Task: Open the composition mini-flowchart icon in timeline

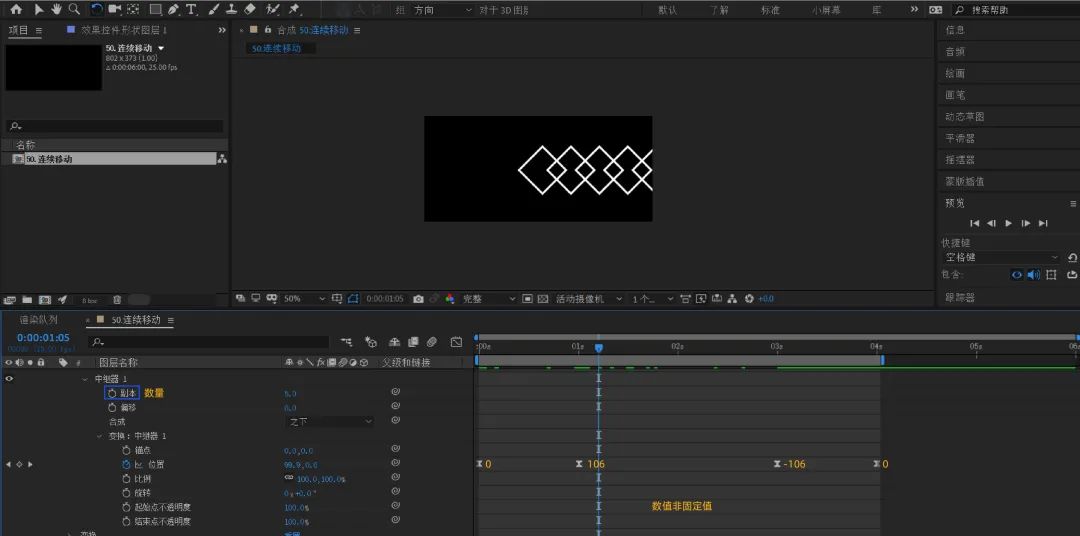Action: tap(346, 342)
